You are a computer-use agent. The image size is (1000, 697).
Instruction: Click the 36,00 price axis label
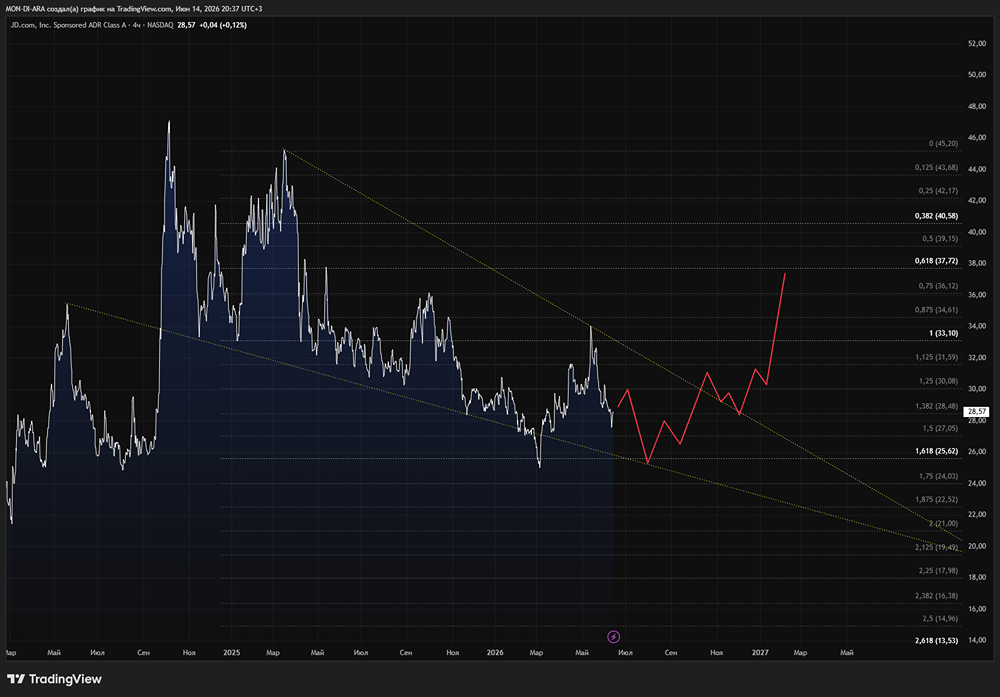point(977,295)
